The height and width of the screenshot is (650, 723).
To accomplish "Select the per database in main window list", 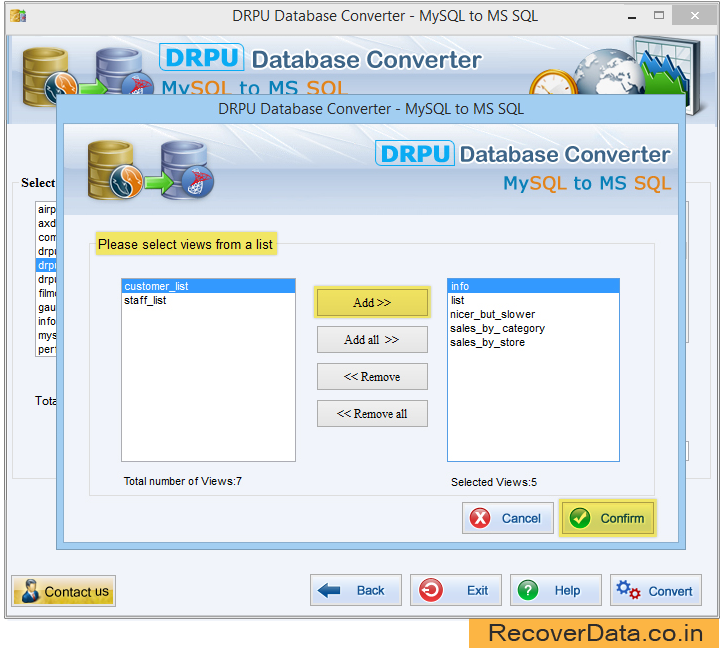I will [x=46, y=349].
